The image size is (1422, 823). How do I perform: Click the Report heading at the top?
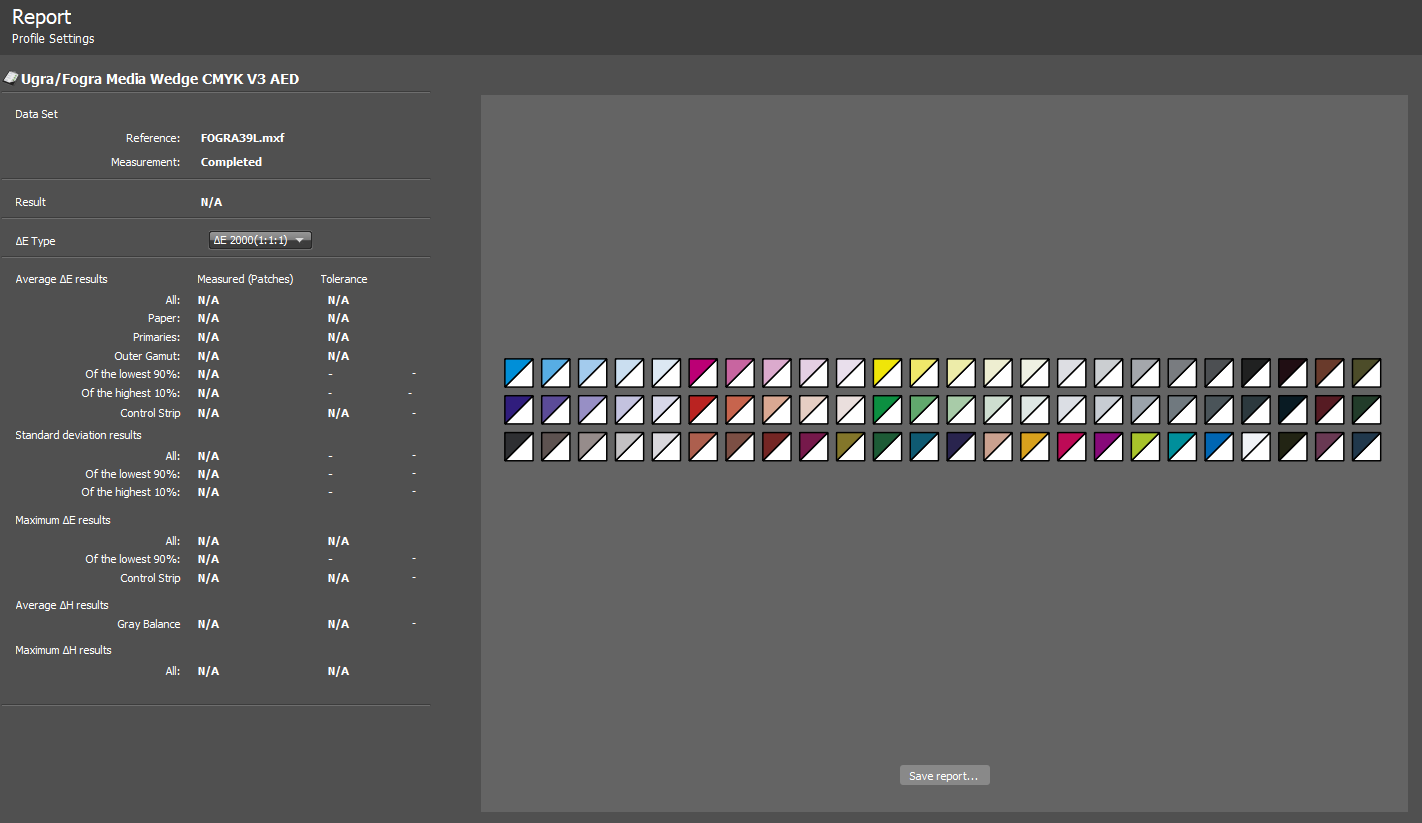click(x=42, y=17)
